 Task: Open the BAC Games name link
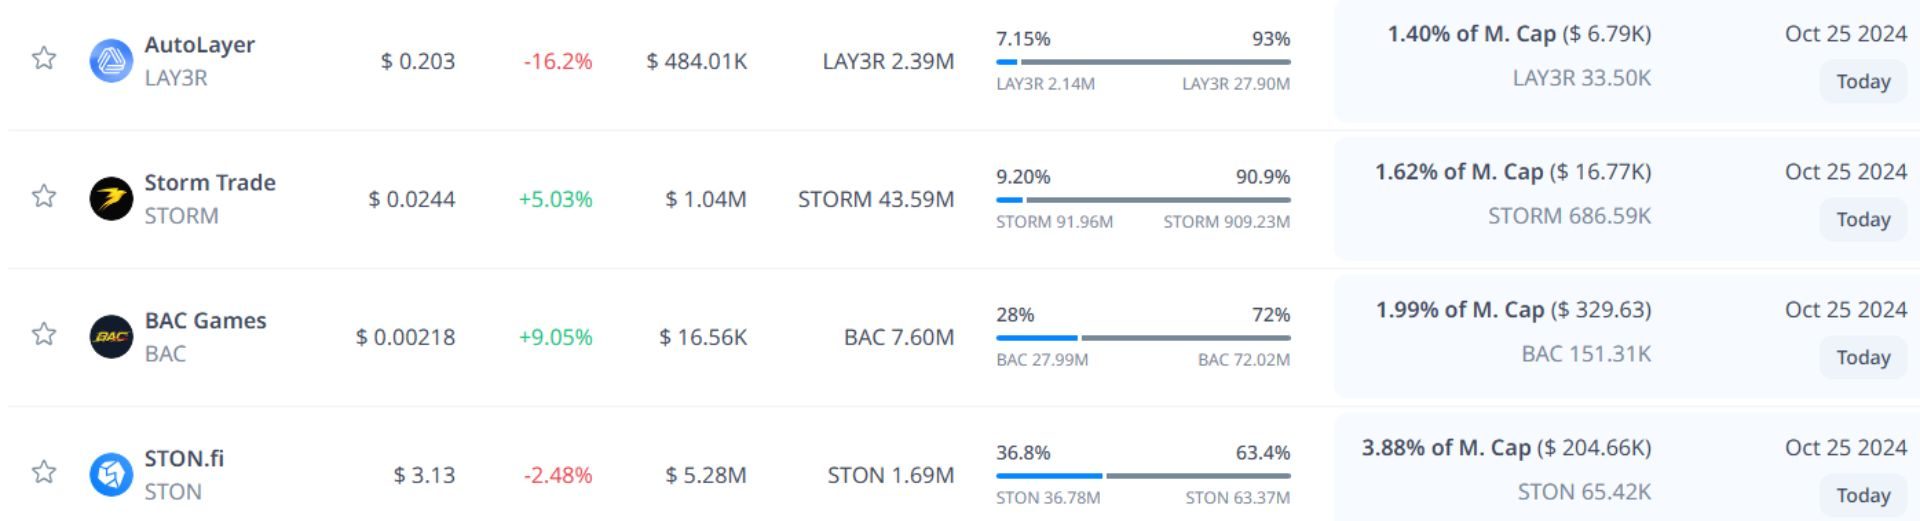tap(205, 321)
